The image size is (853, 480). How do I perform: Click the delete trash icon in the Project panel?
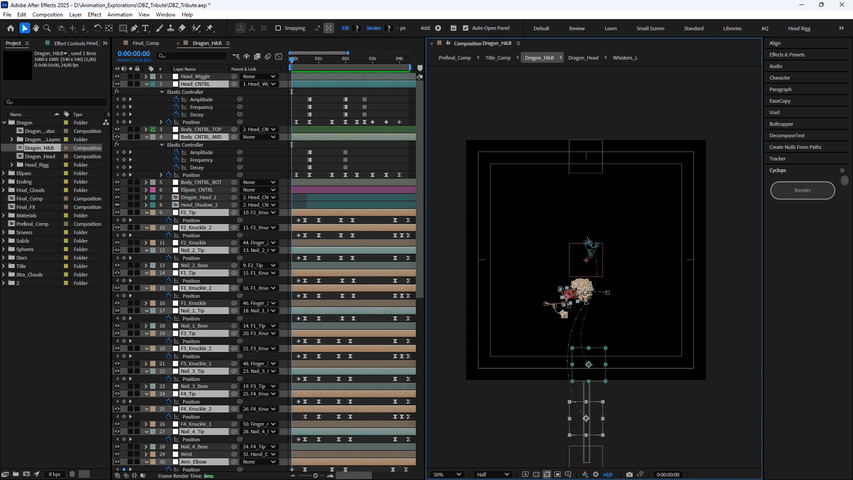point(72,475)
